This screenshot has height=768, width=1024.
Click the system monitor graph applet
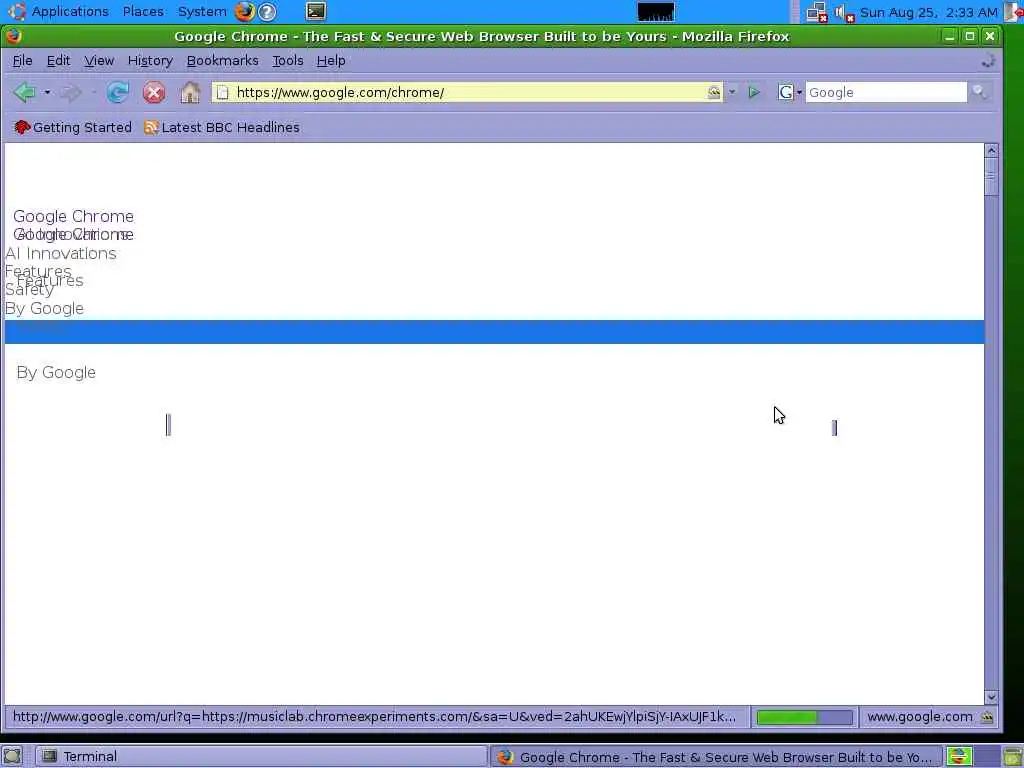click(x=656, y=12)
